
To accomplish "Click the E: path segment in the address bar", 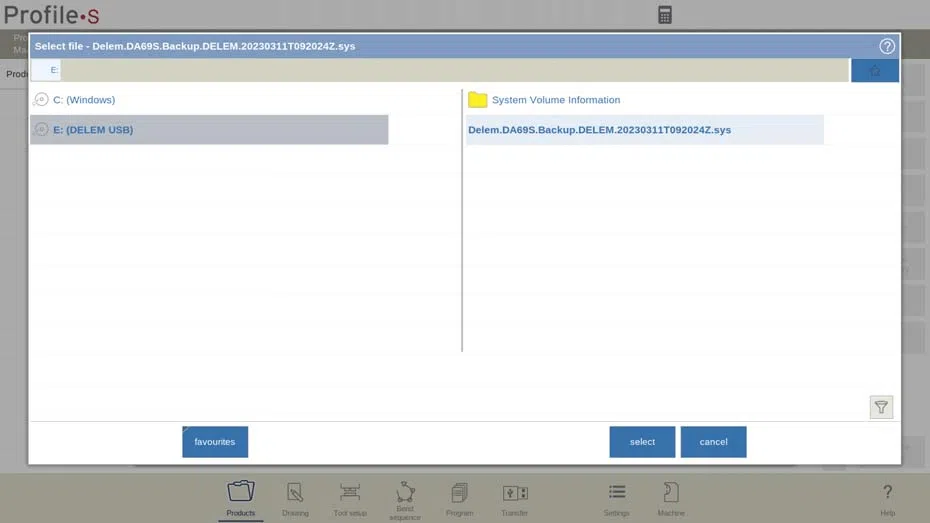I will pyautogui.click(x=46, y=70).
